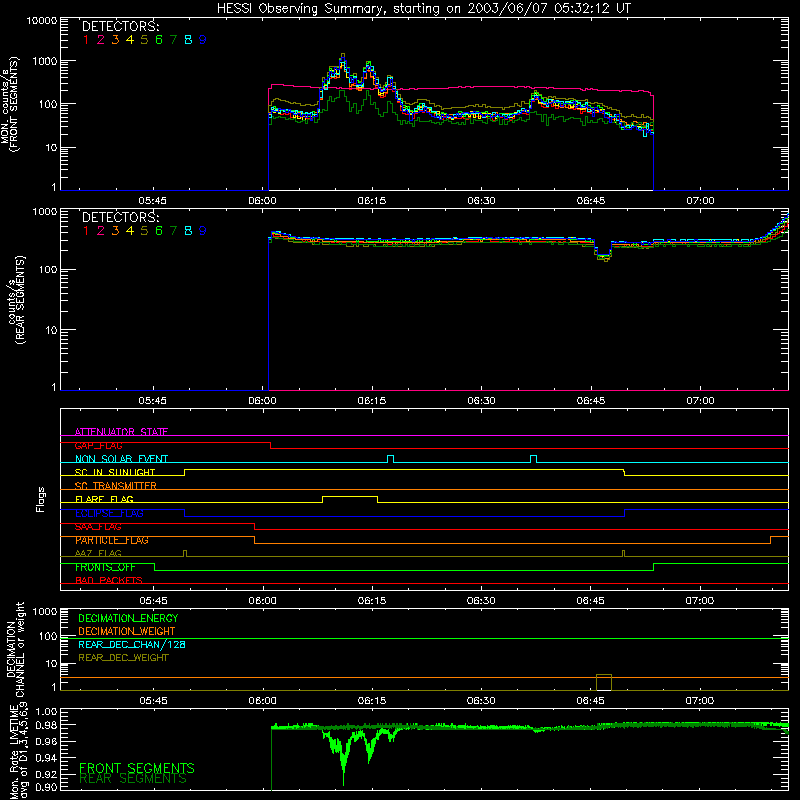Viewport: 800px width, 800px height.
Task: Click 05:45 tick under decimation panel
Action: [x=153, y=701]
